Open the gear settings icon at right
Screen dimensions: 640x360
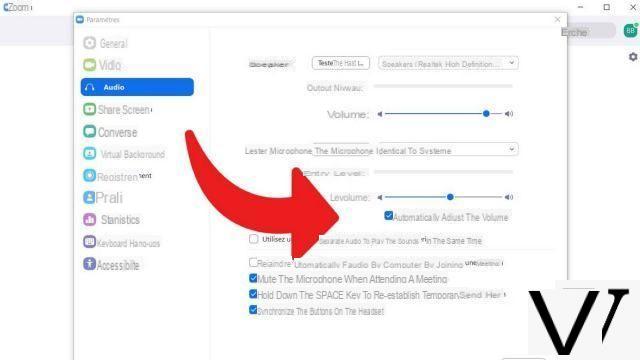[633, 57]
